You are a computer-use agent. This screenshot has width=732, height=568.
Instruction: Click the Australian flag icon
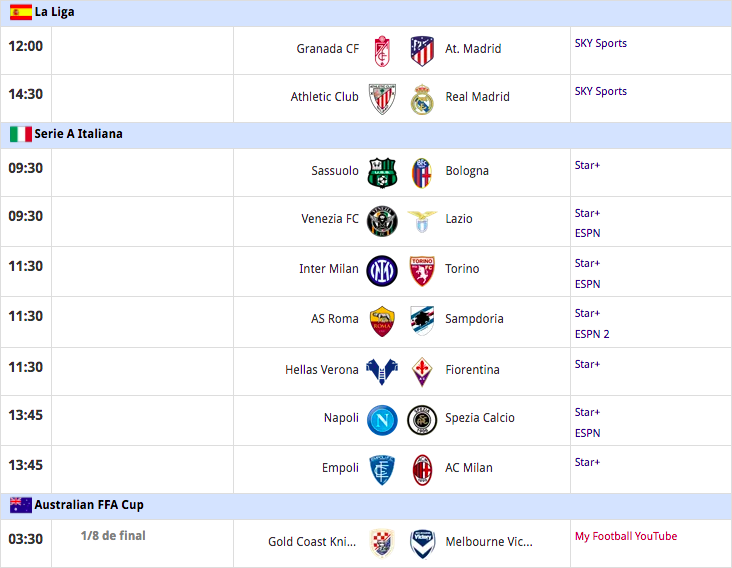coord(21,505)
